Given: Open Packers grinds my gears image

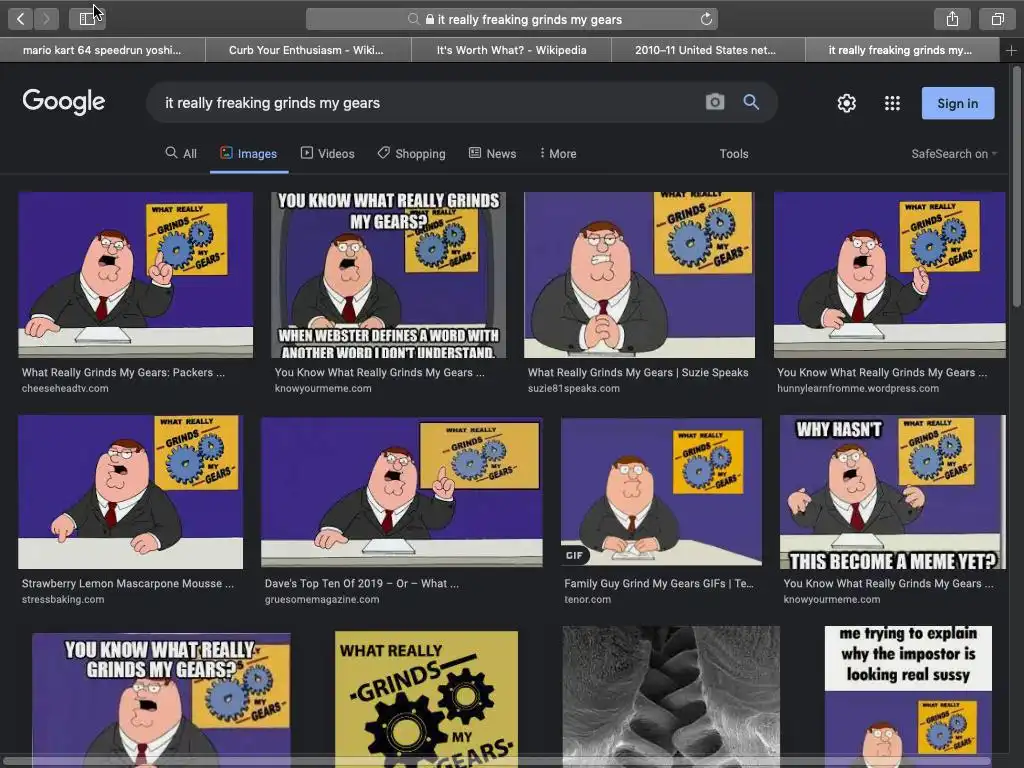Looking at the screenshot, I should [135, 274].
